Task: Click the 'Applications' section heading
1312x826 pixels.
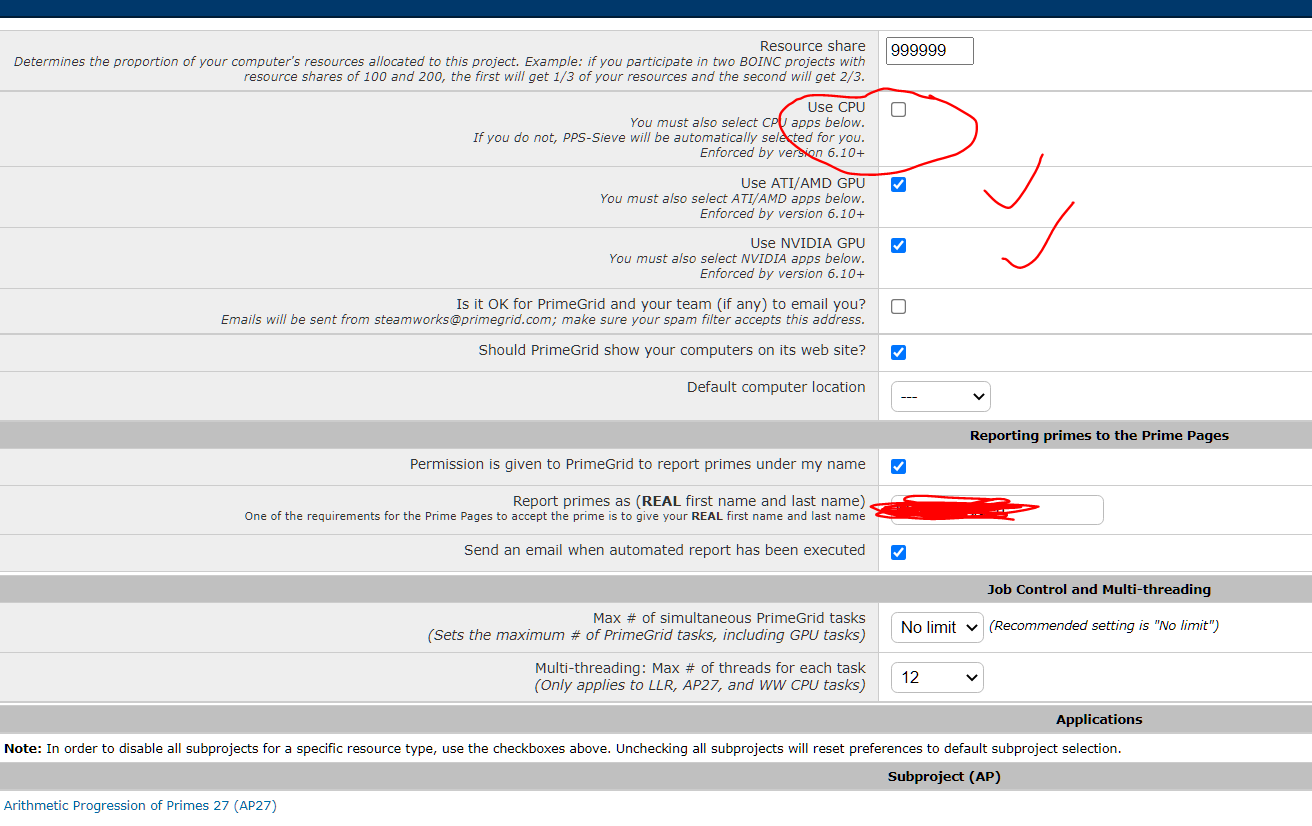Action: pos(1099,719)
